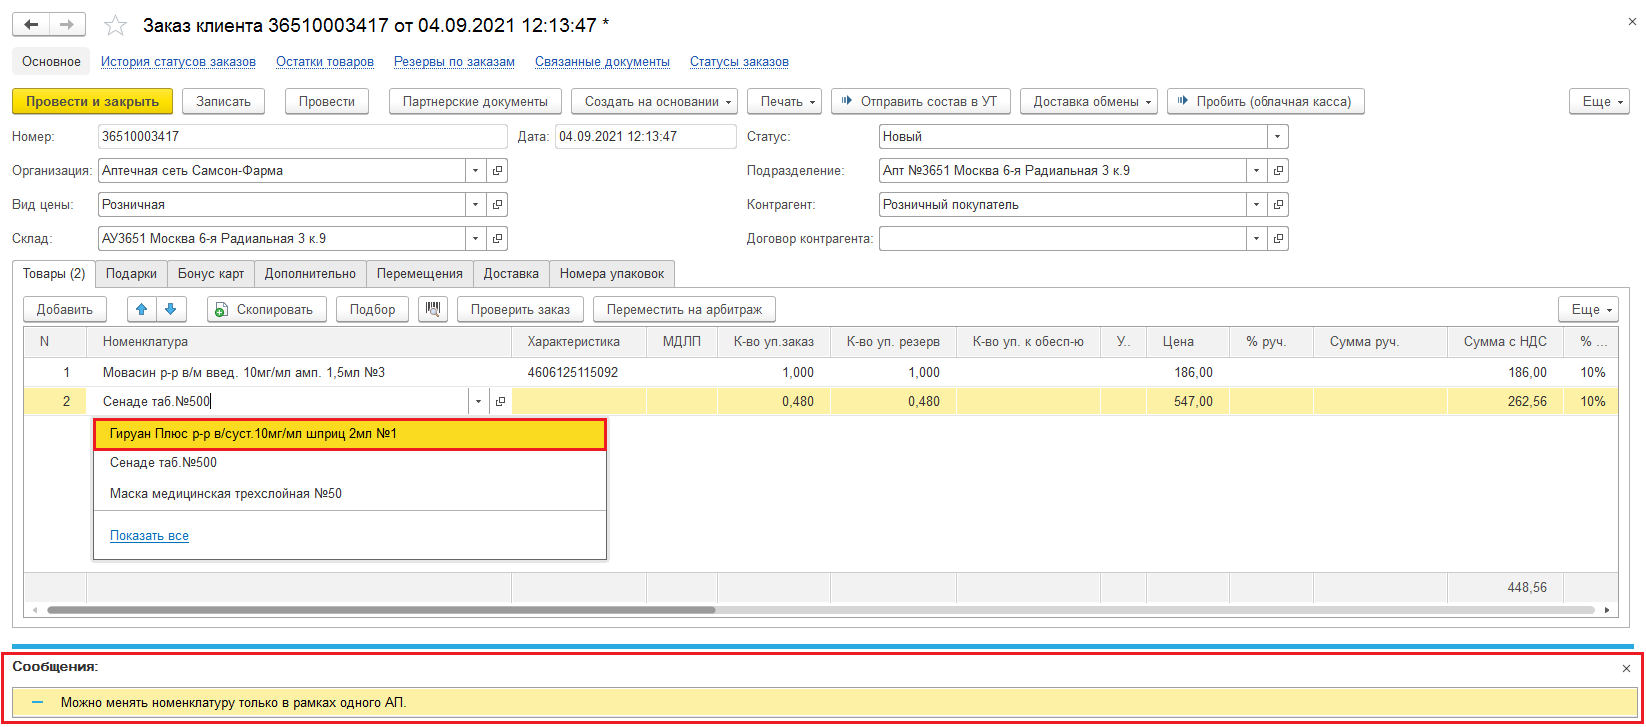
Task: Click the forward navigation arrow
Action: [67, 24]
